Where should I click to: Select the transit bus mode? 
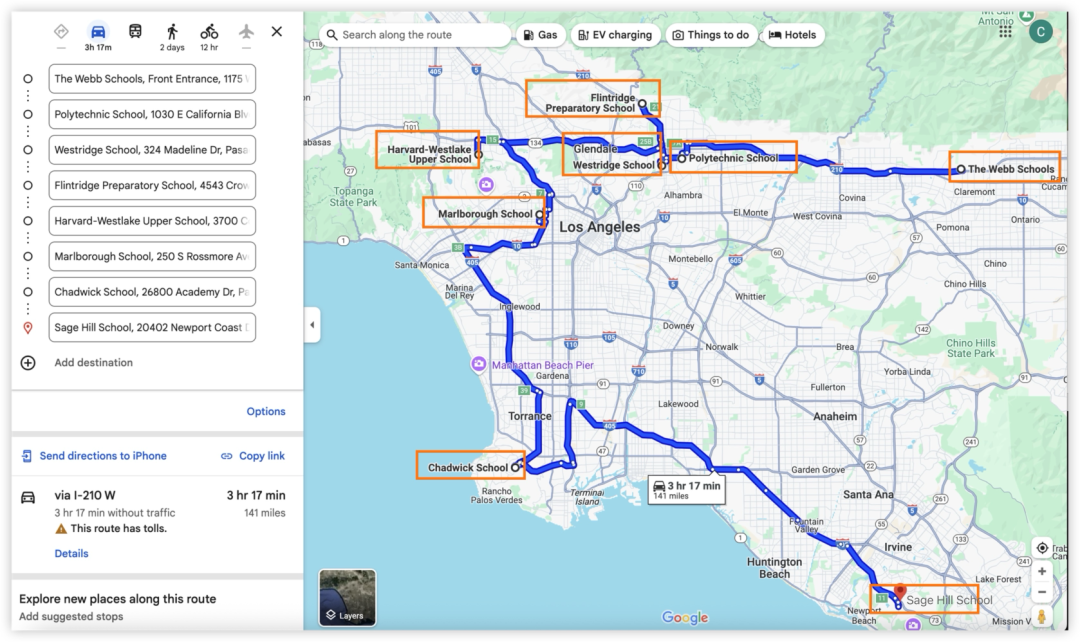coord(135,31)
